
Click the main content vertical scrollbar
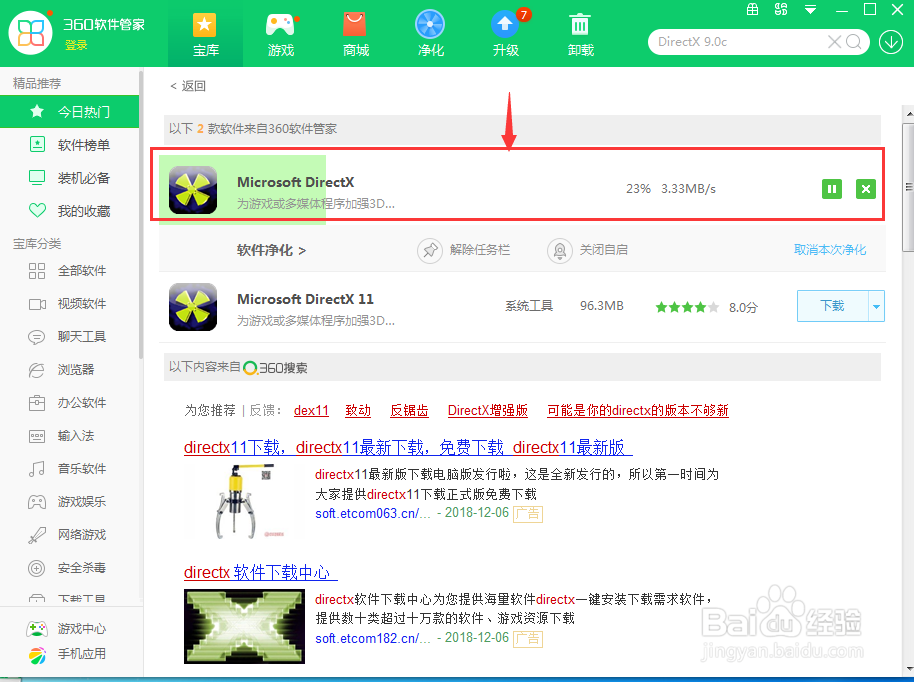pyautogui.click(x=908, y=187)
